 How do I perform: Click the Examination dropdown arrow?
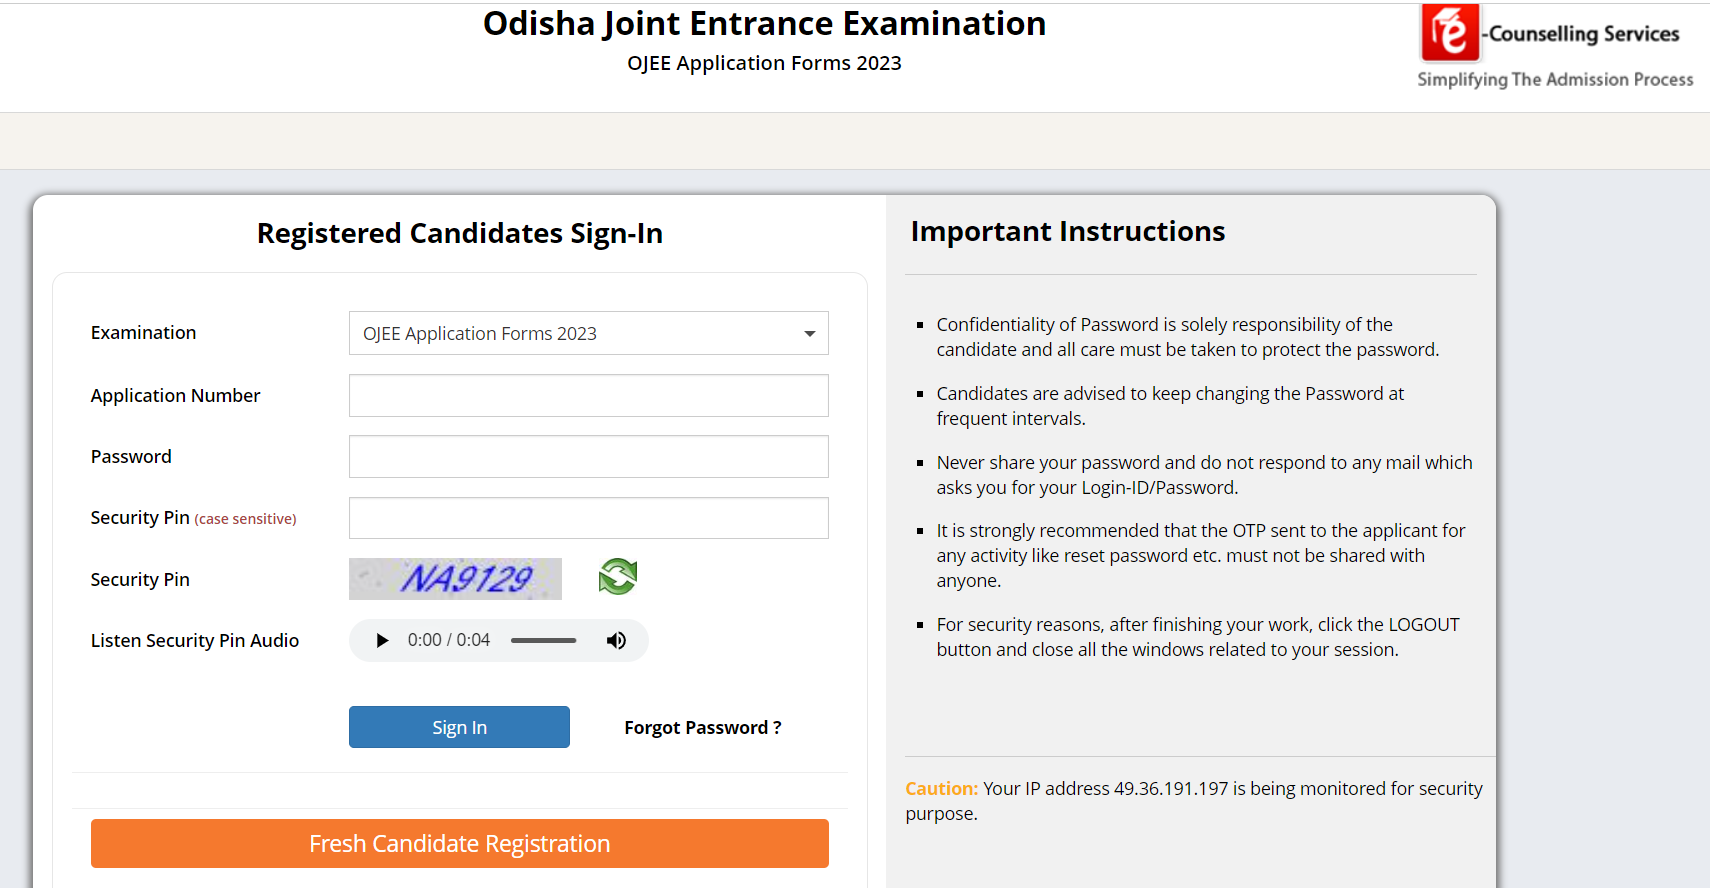pyautogui.click(x=808, y=333)
